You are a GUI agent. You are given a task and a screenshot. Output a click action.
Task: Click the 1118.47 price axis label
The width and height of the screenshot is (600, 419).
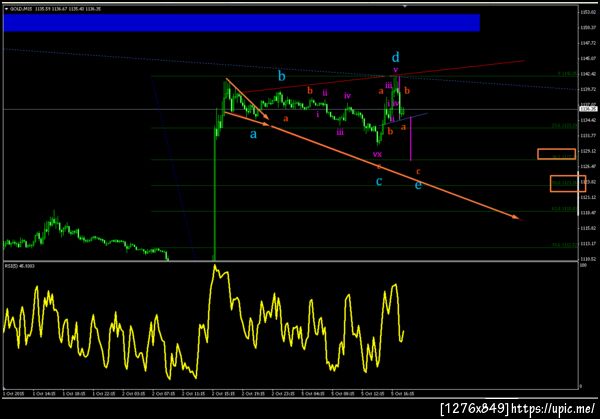click(x=588, y=213)
